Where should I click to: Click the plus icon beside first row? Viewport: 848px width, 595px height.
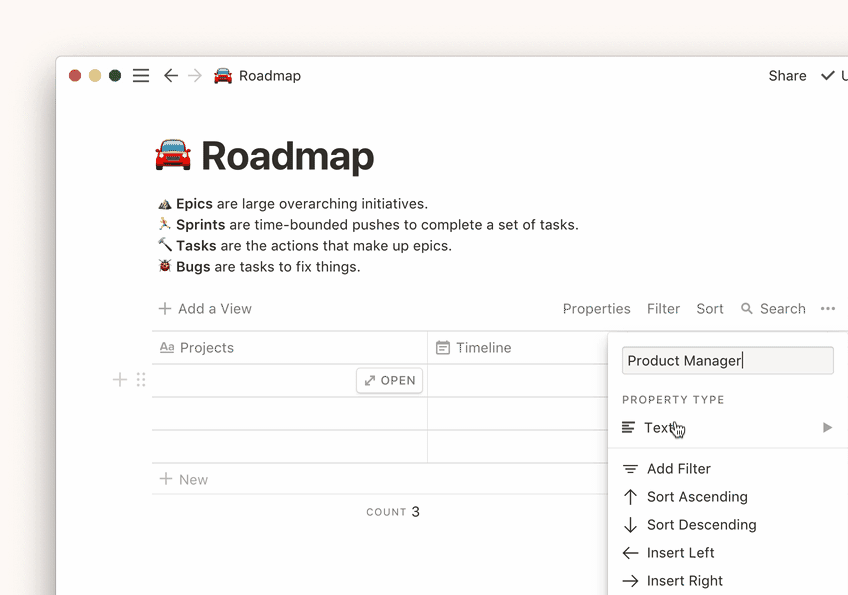point(120,380)
